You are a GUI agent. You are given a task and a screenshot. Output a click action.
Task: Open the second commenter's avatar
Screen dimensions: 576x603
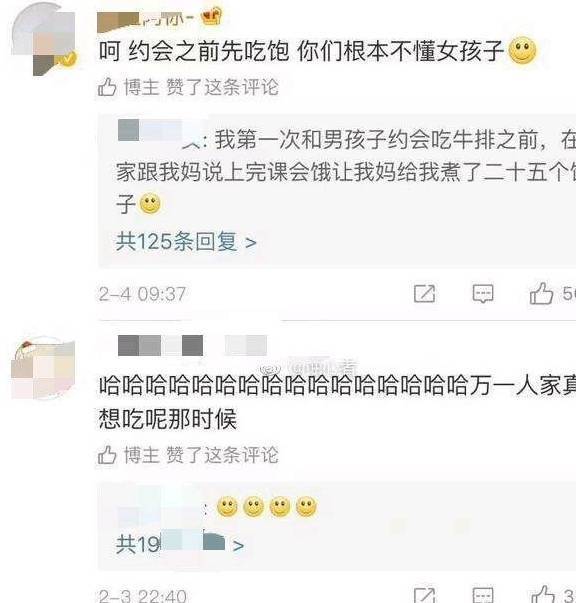pyautogui.click(x=43, y=368)
